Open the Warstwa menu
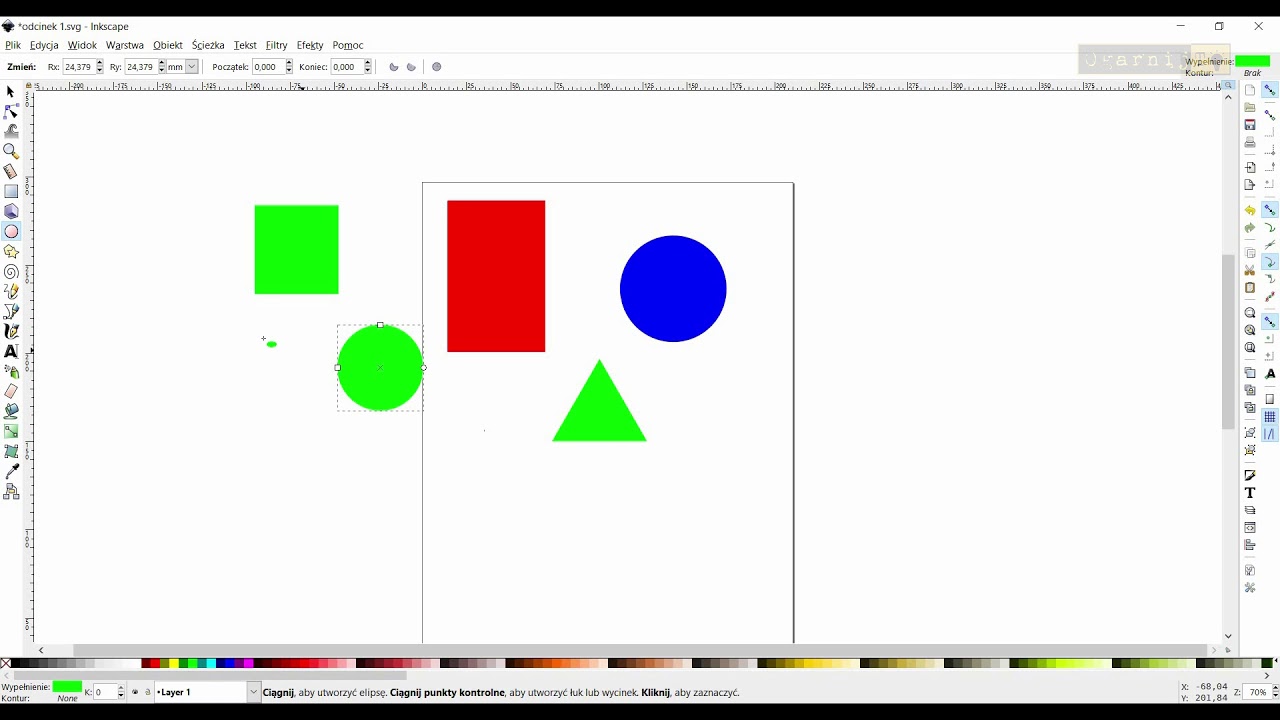Viewport: 1280px width, 720px height. tap(125, 45)
